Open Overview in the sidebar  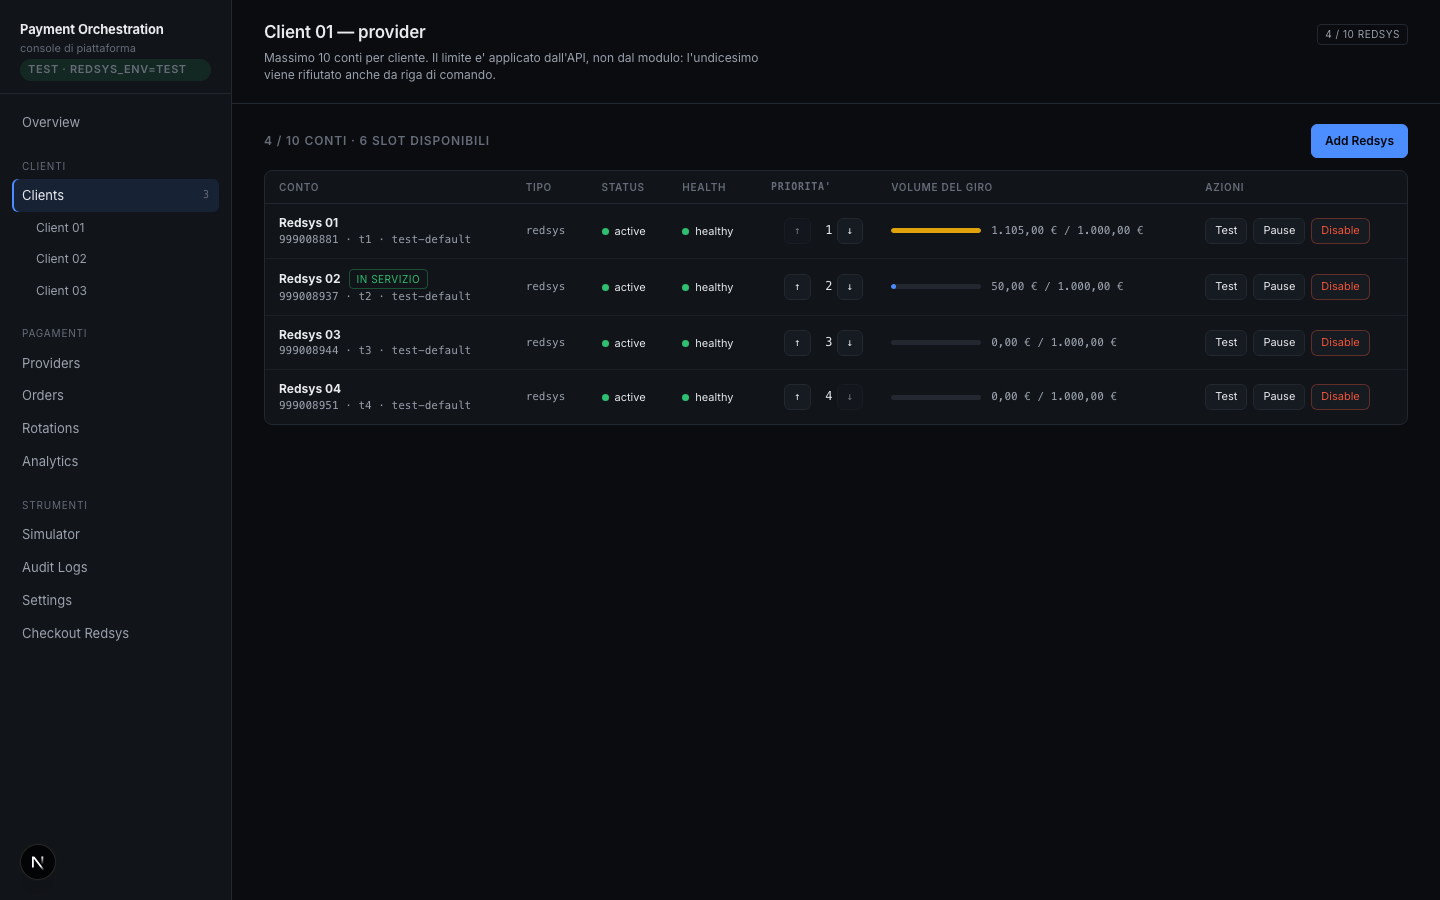click(x=115, y=122)
